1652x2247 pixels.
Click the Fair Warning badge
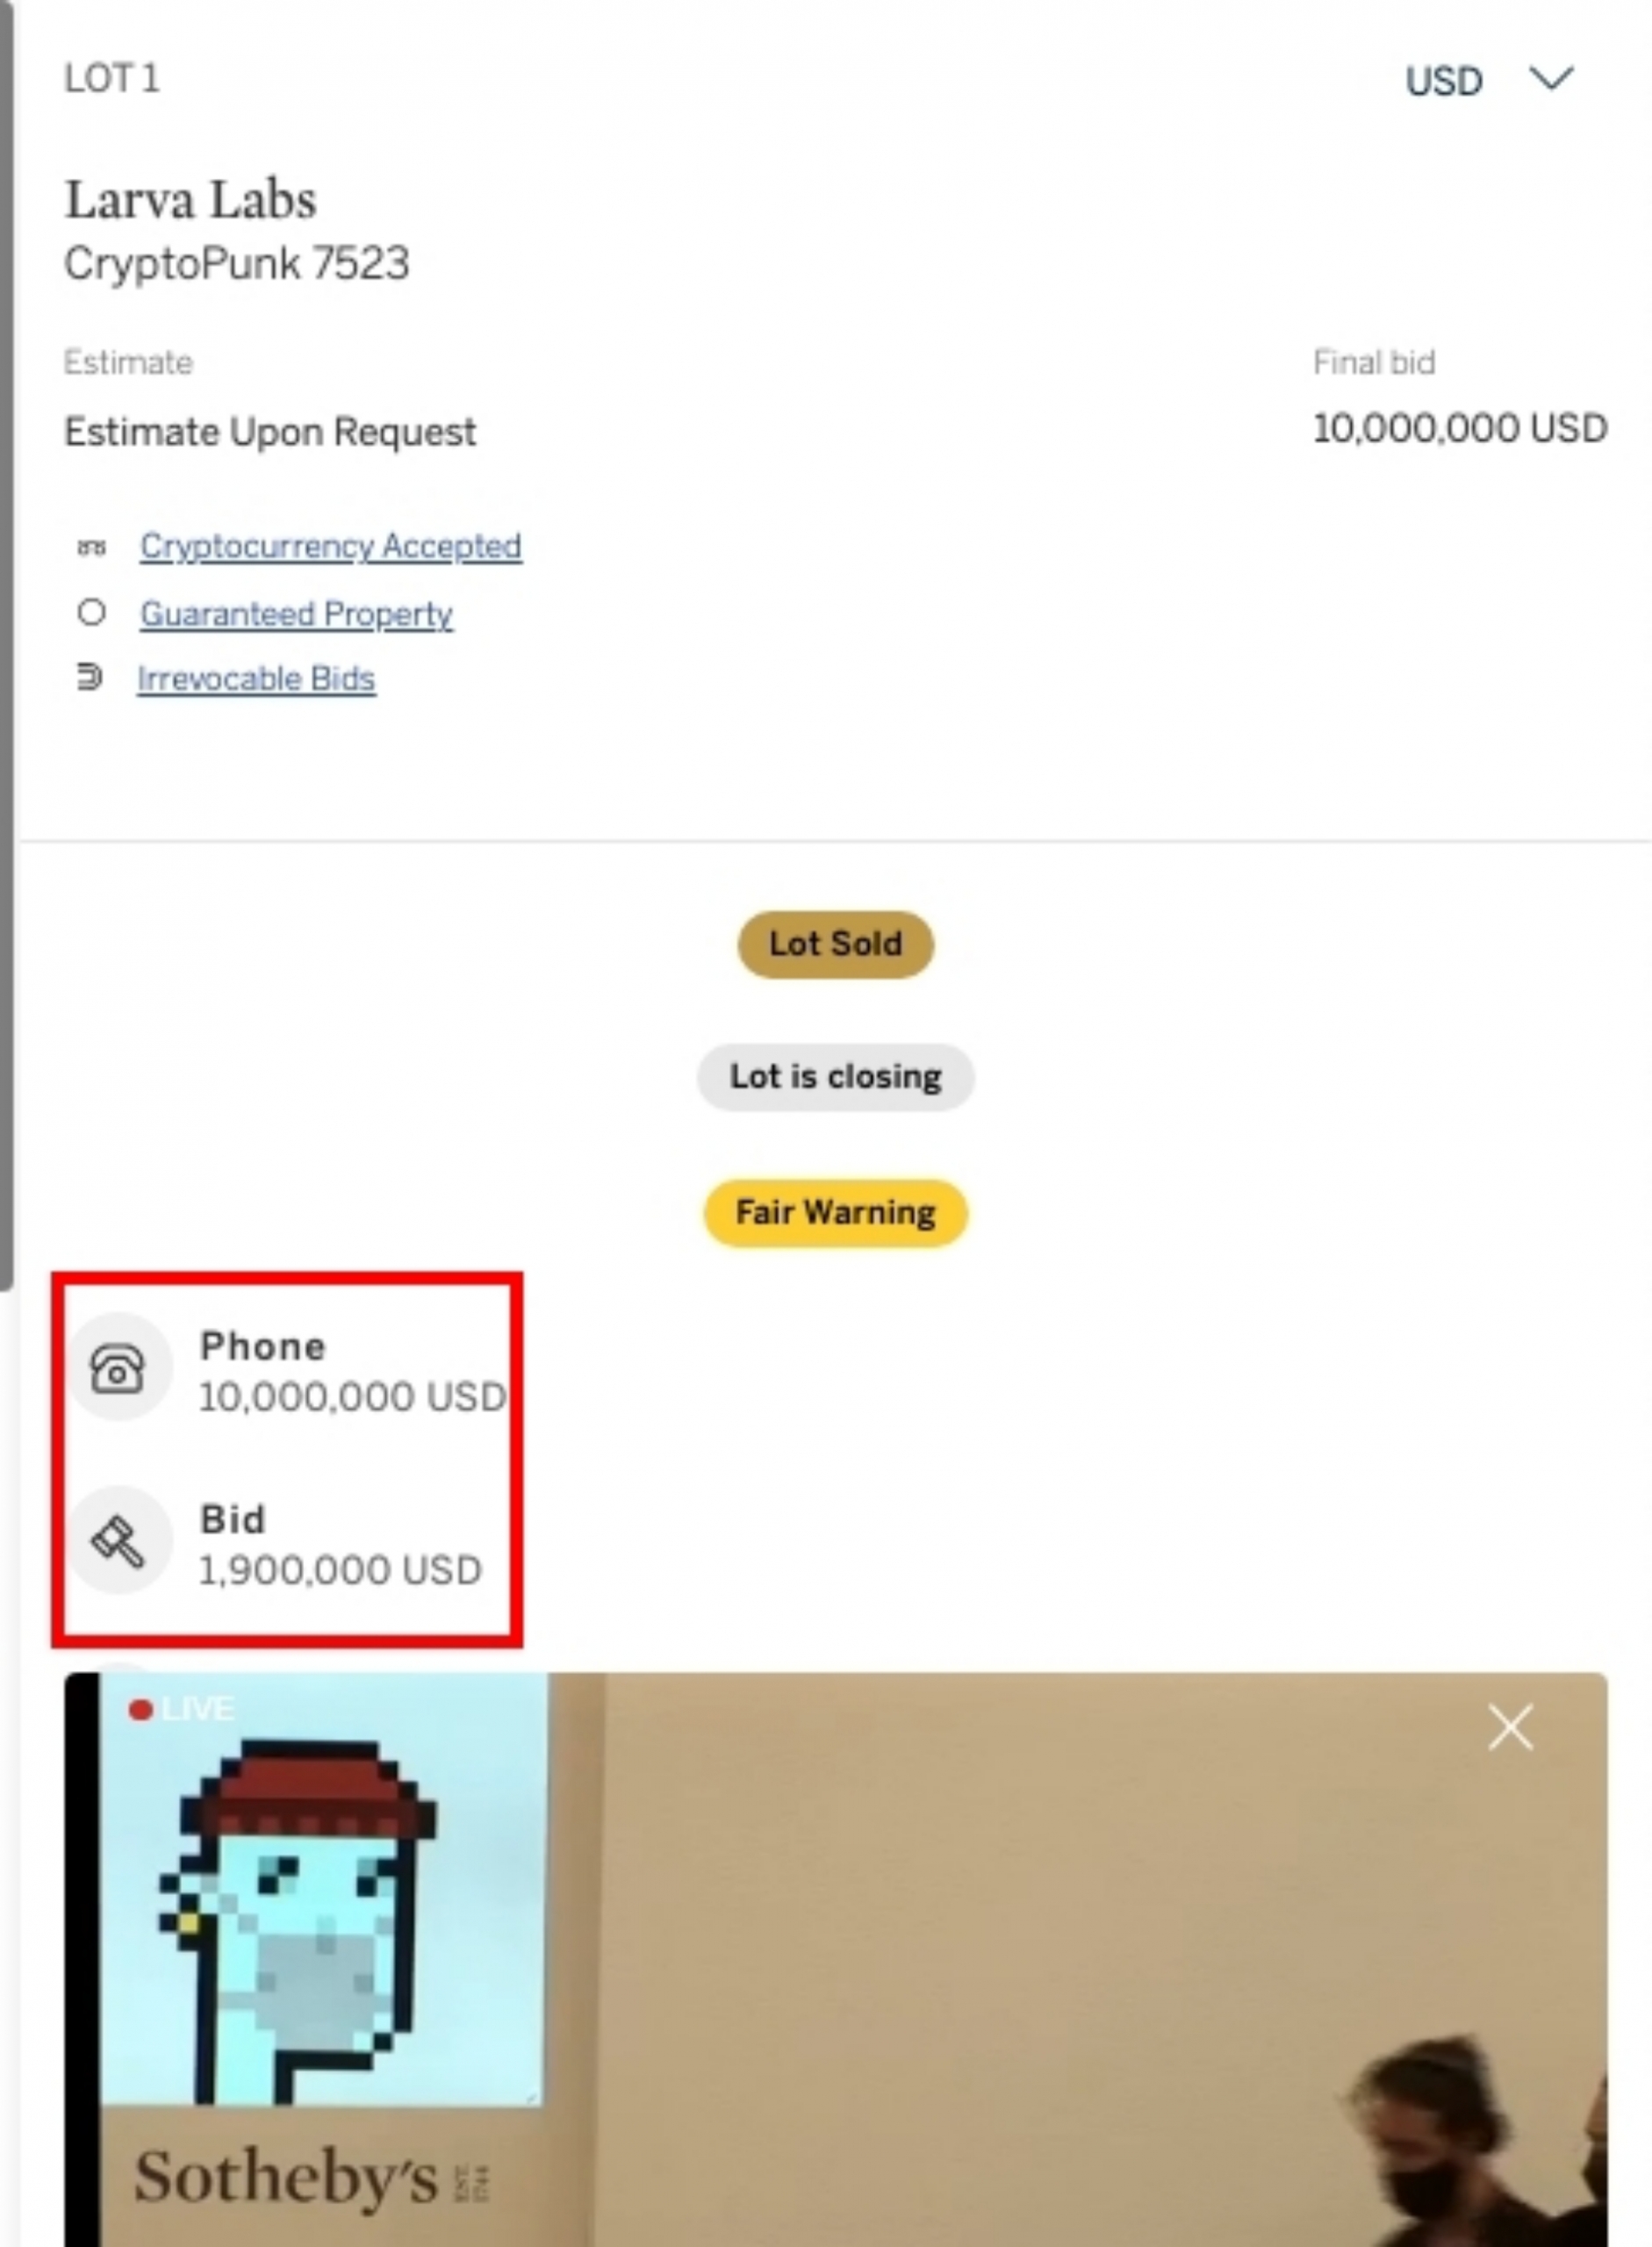point(836,1213)
